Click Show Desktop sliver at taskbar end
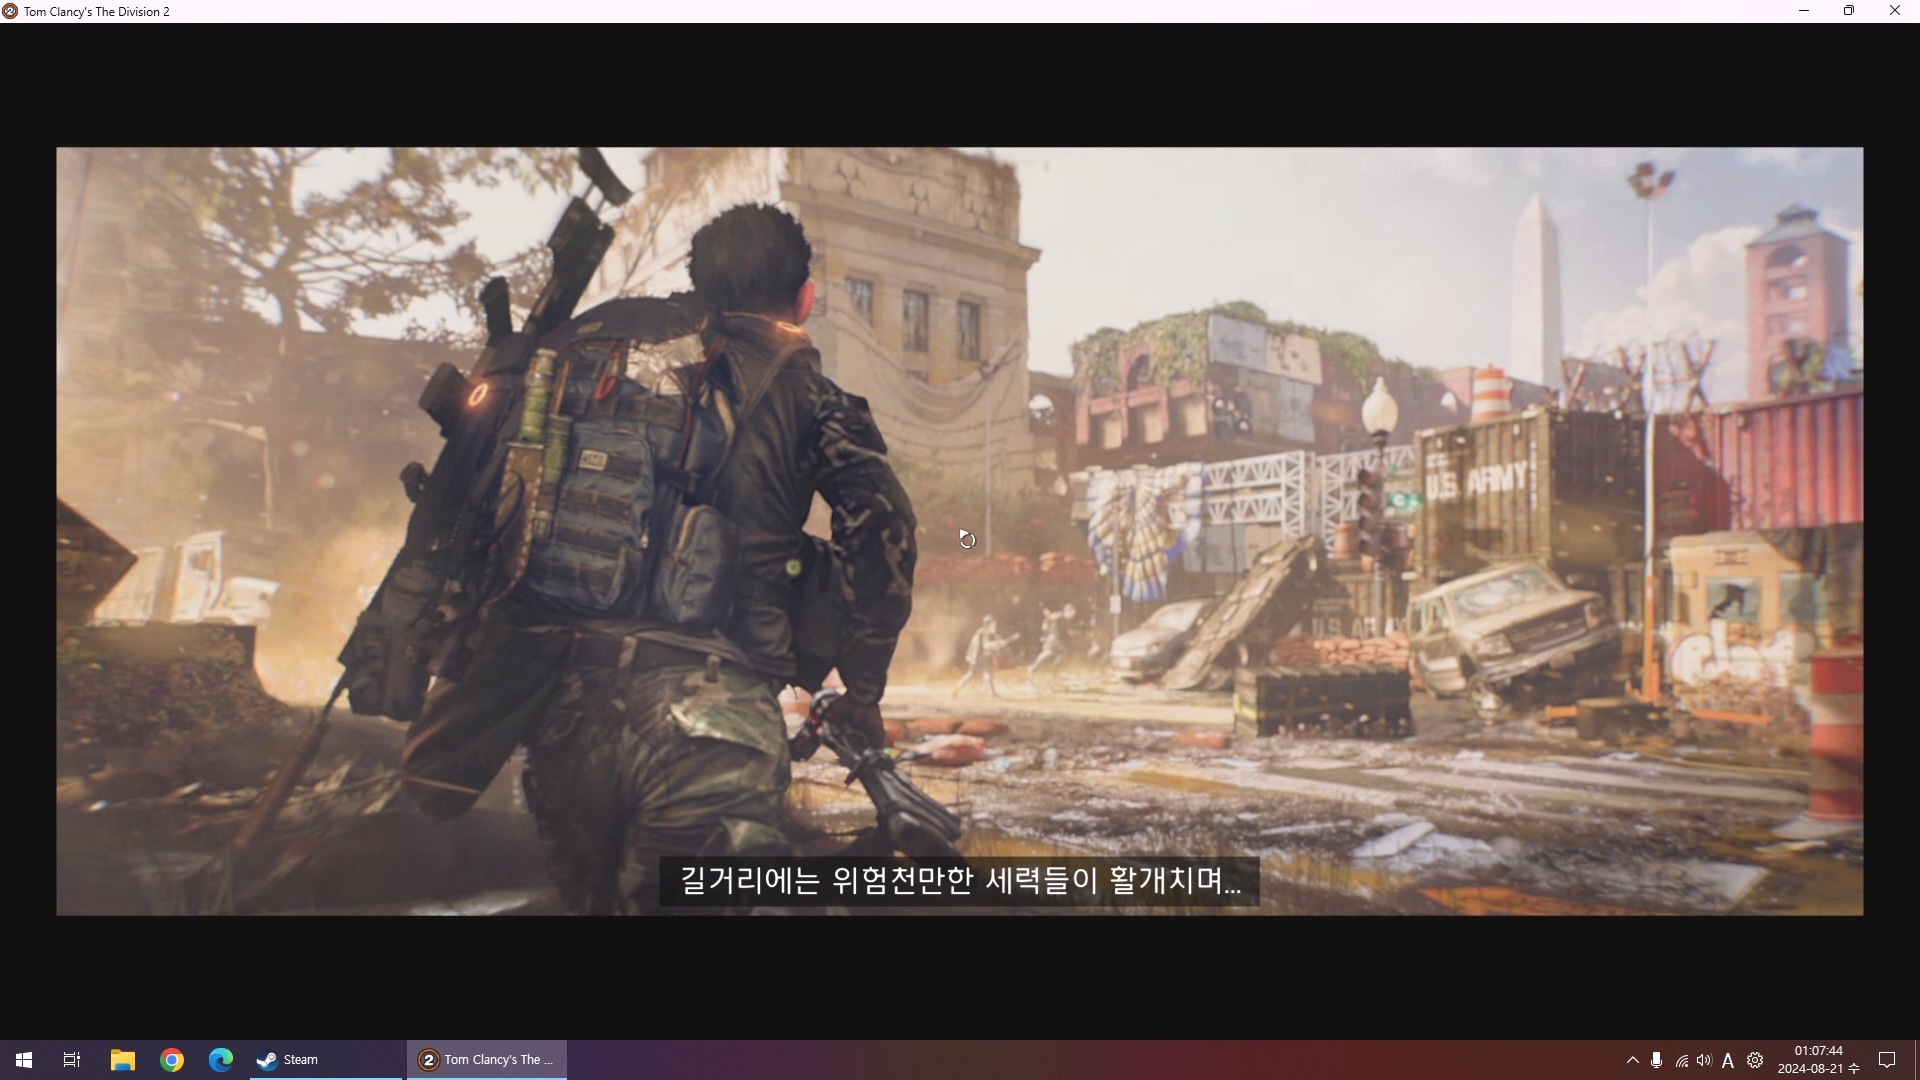The image size is (1920, 1080). [x=1916, y=1060]
